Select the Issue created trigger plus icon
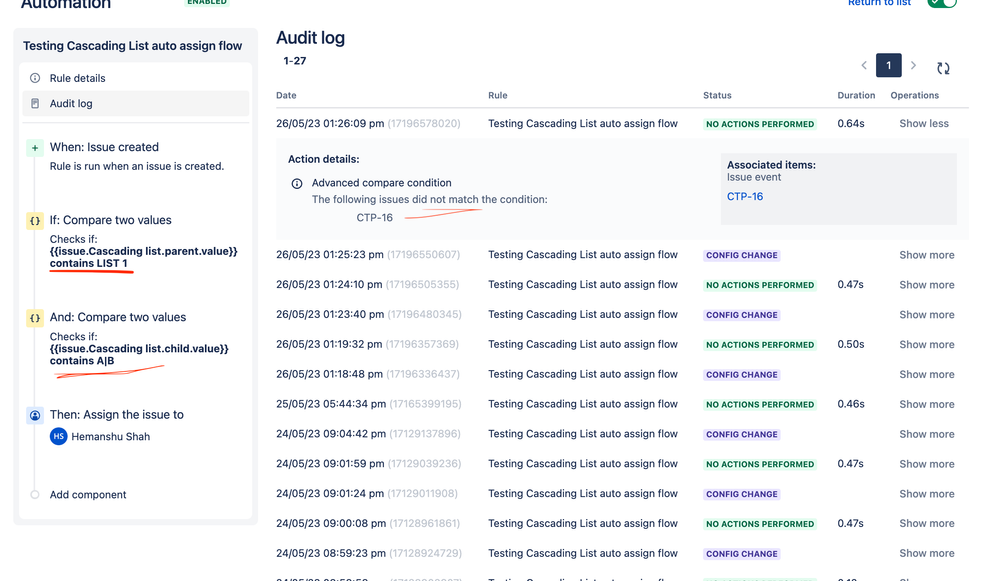 click(35, 148)
